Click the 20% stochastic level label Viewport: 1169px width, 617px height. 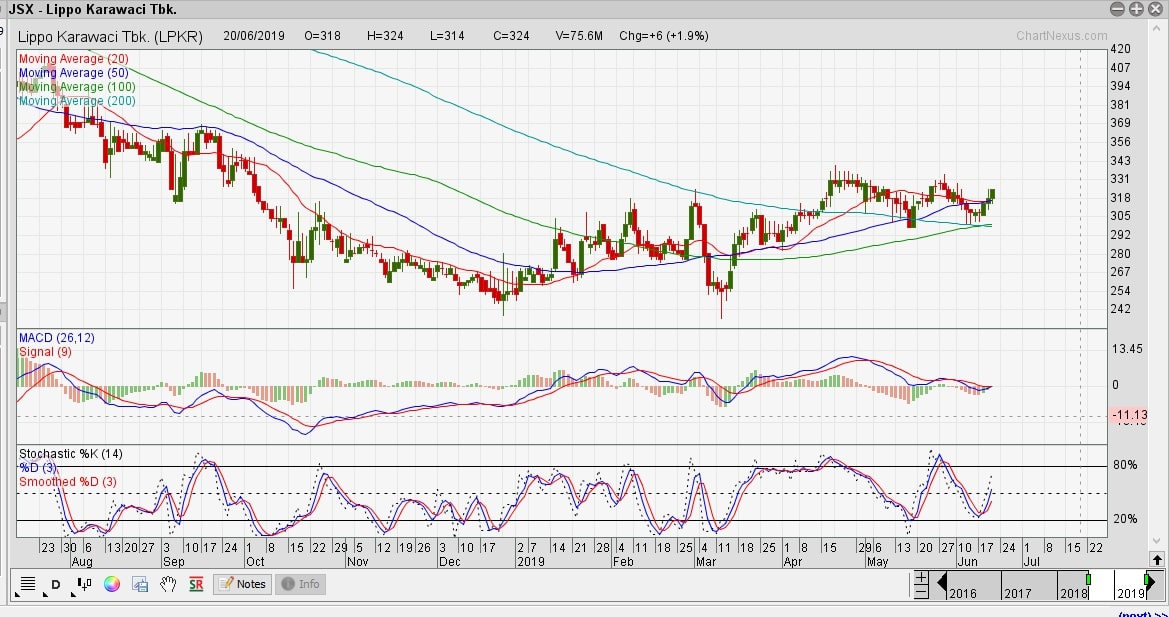1125,519
